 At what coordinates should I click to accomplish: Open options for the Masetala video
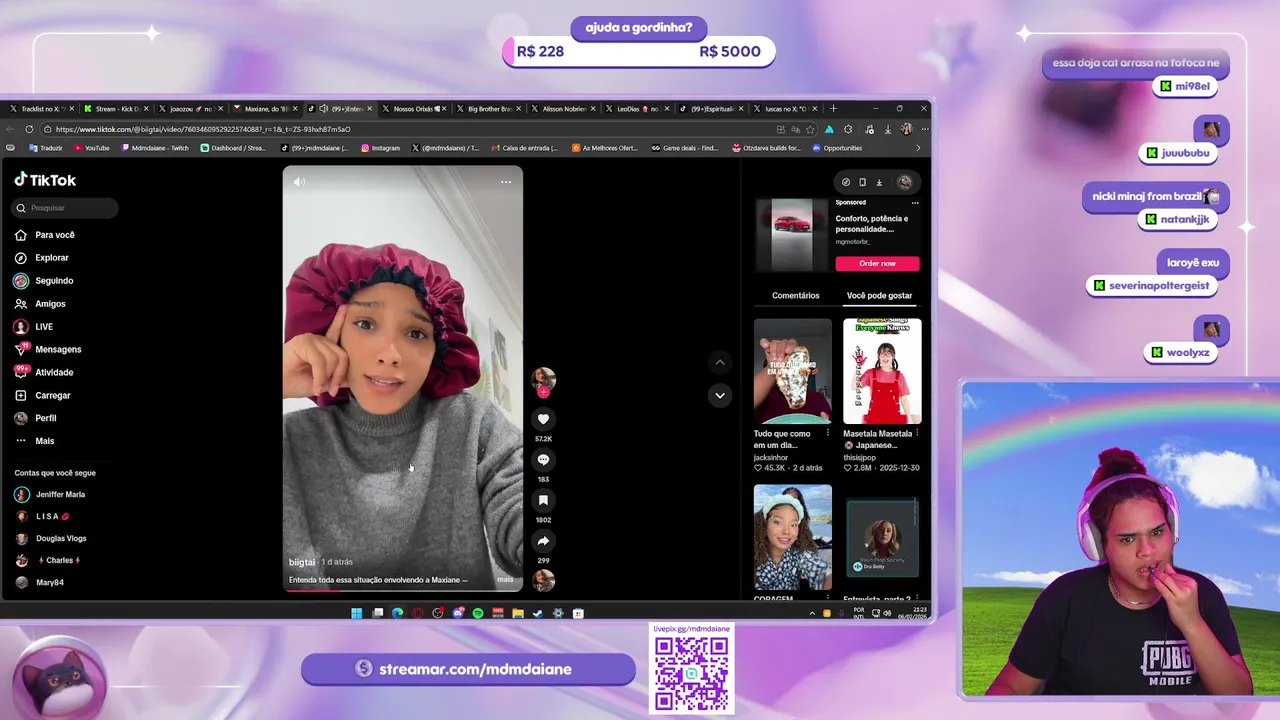click(x=917, y=434)
